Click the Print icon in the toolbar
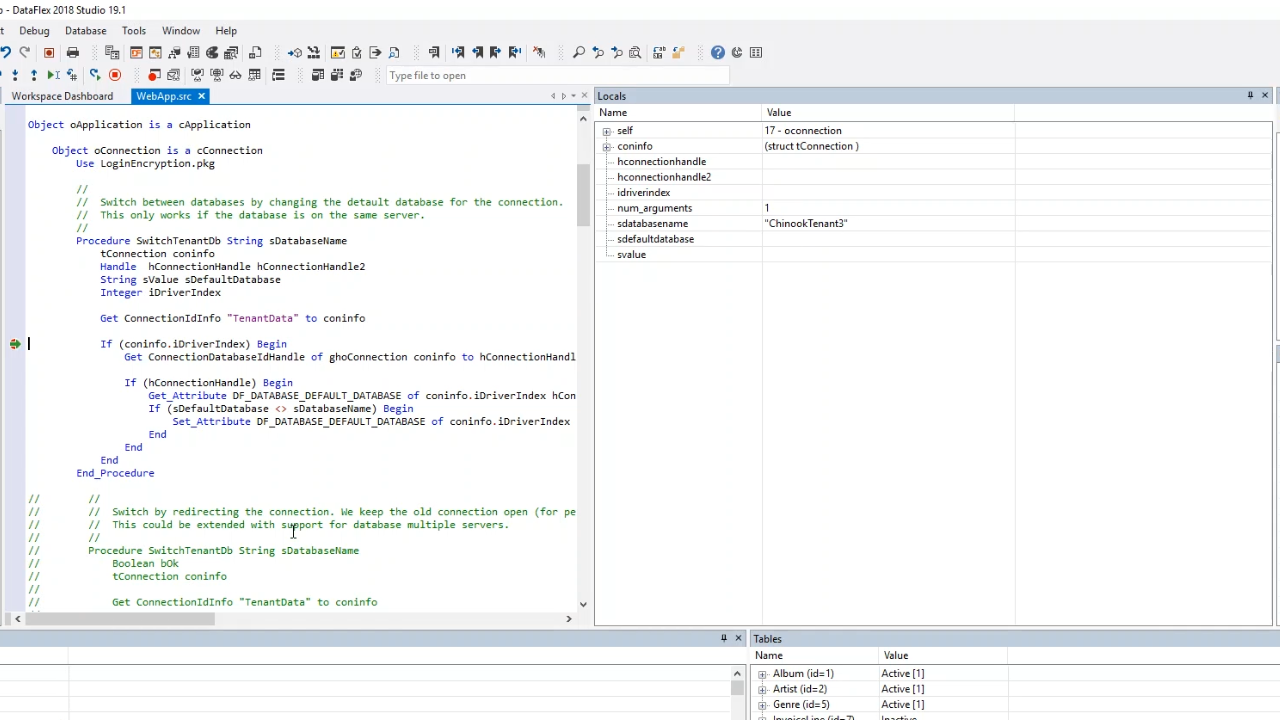This screenshot has height=720, width=1280. (72, 53)
